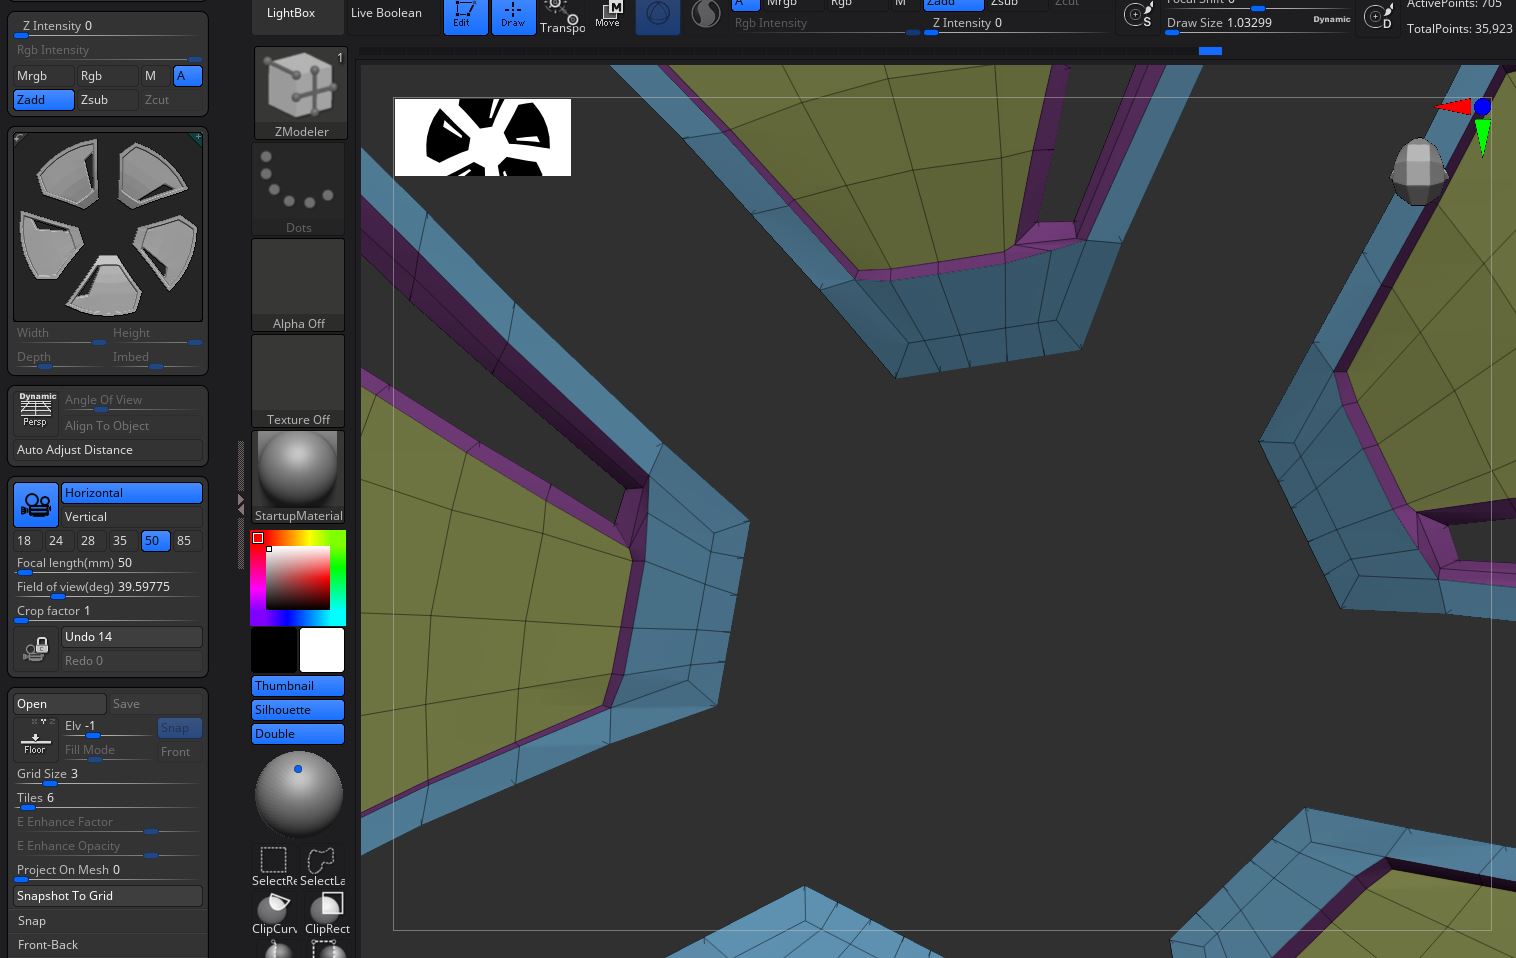Enable Zsub mode in left panel

(107, 100)
